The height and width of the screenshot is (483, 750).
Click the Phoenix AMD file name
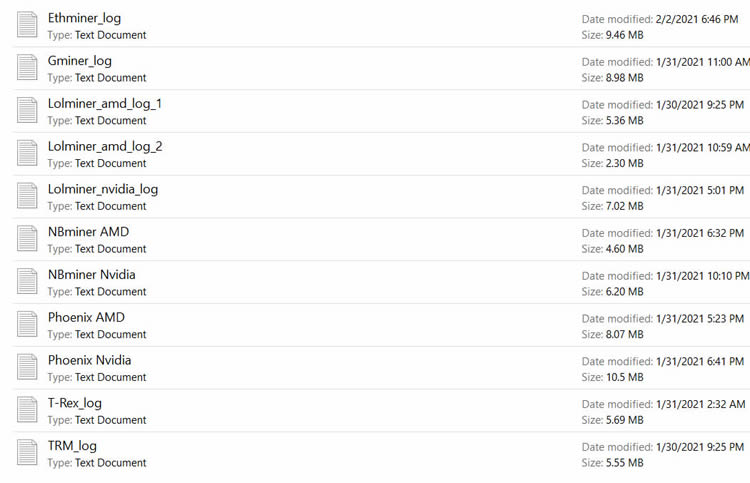86,318
